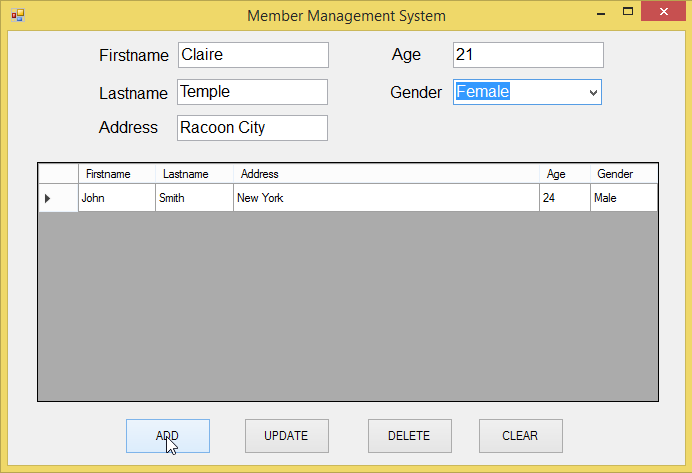Click the New York address cell
The width and height of the screenshot is (692, 473).
[386, 198]
